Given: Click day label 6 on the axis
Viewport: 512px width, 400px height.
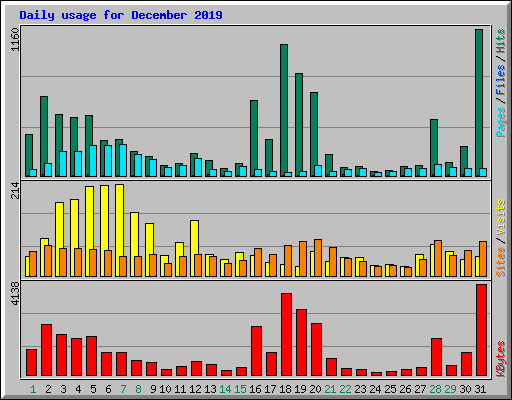Looking at the screenshot, I should pyautogui.click(x=108, y=389).
